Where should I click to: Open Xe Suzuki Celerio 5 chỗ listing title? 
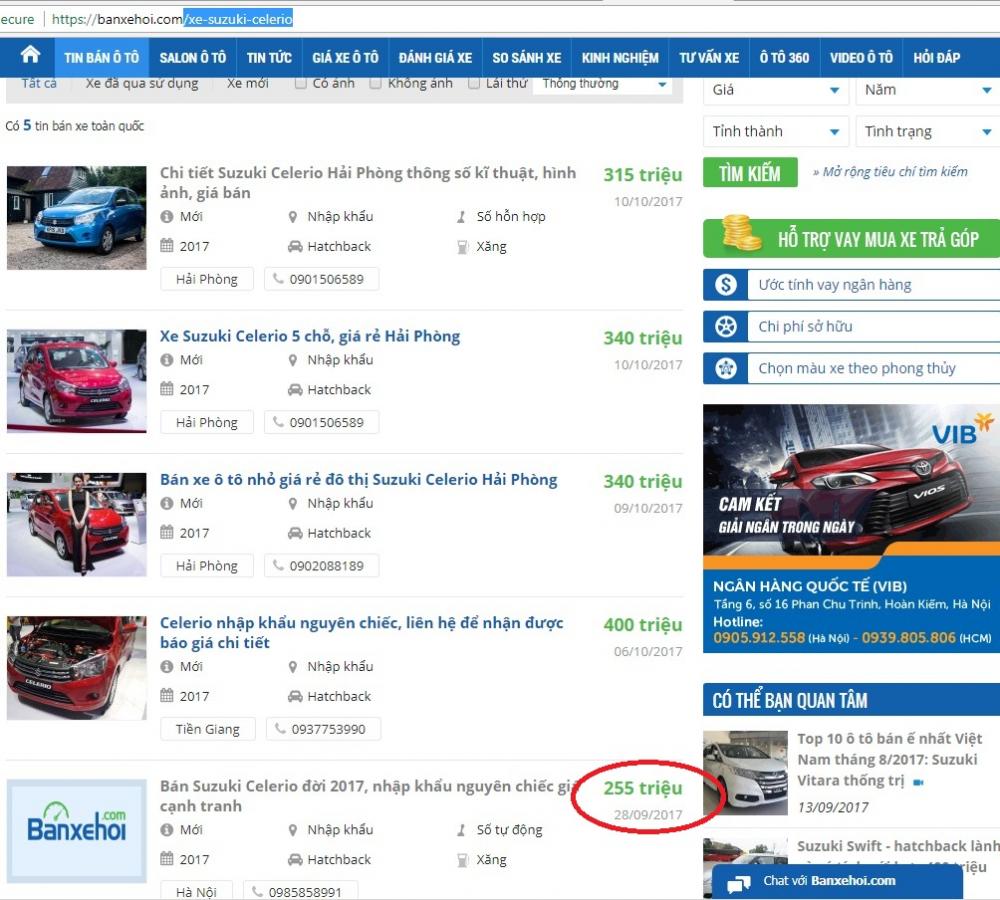coord(310,336)
